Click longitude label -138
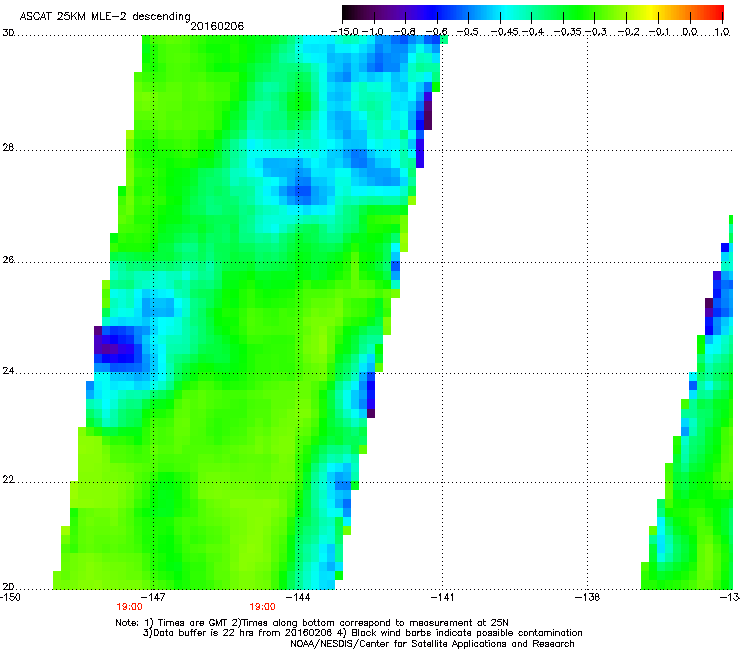 [587, 597]
